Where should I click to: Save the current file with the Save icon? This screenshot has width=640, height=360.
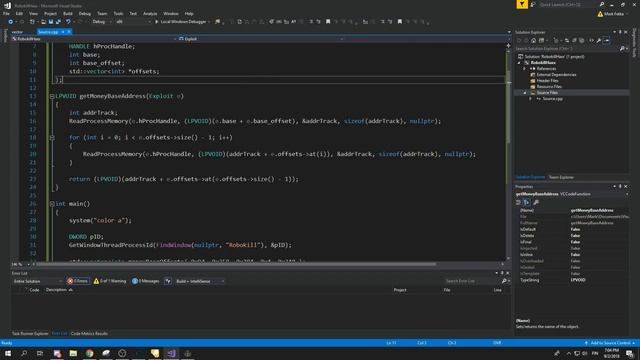point(51,22)
